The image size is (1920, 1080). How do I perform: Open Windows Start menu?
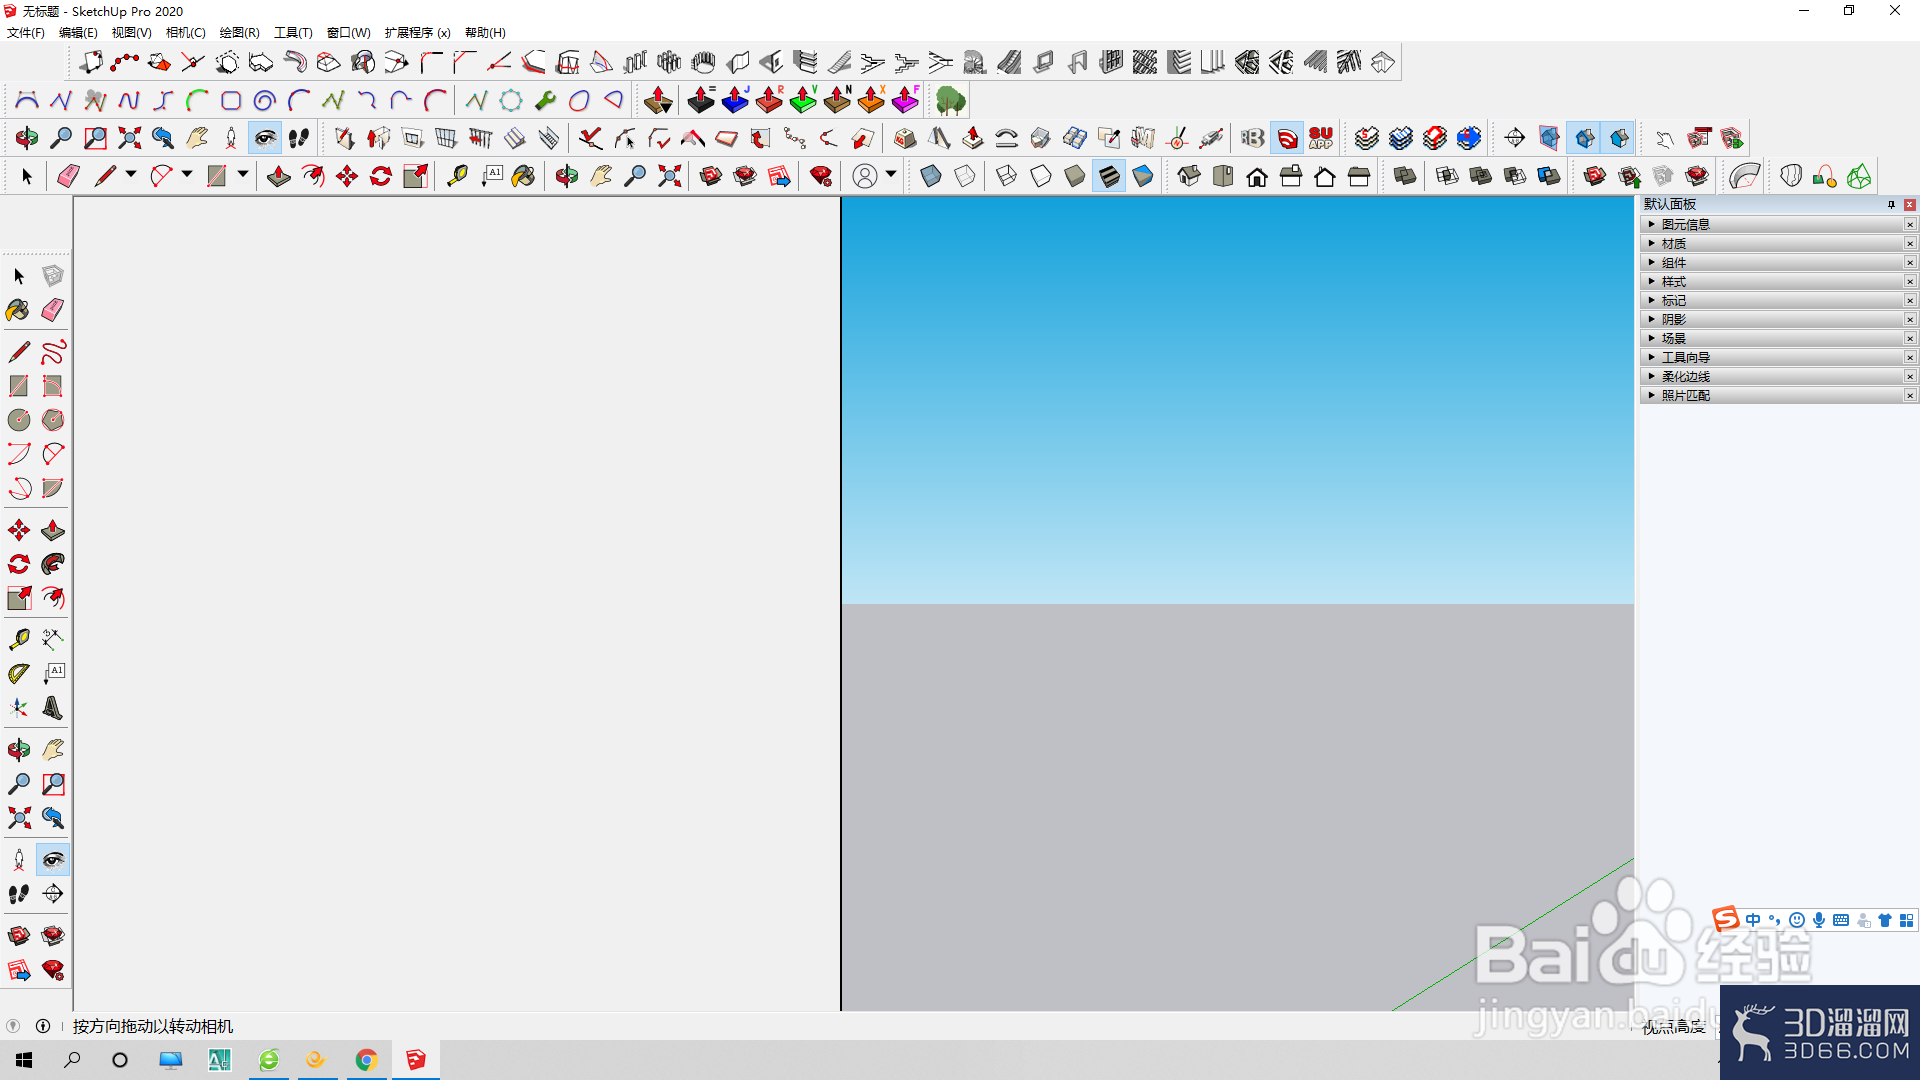(x=24, y=1060)
